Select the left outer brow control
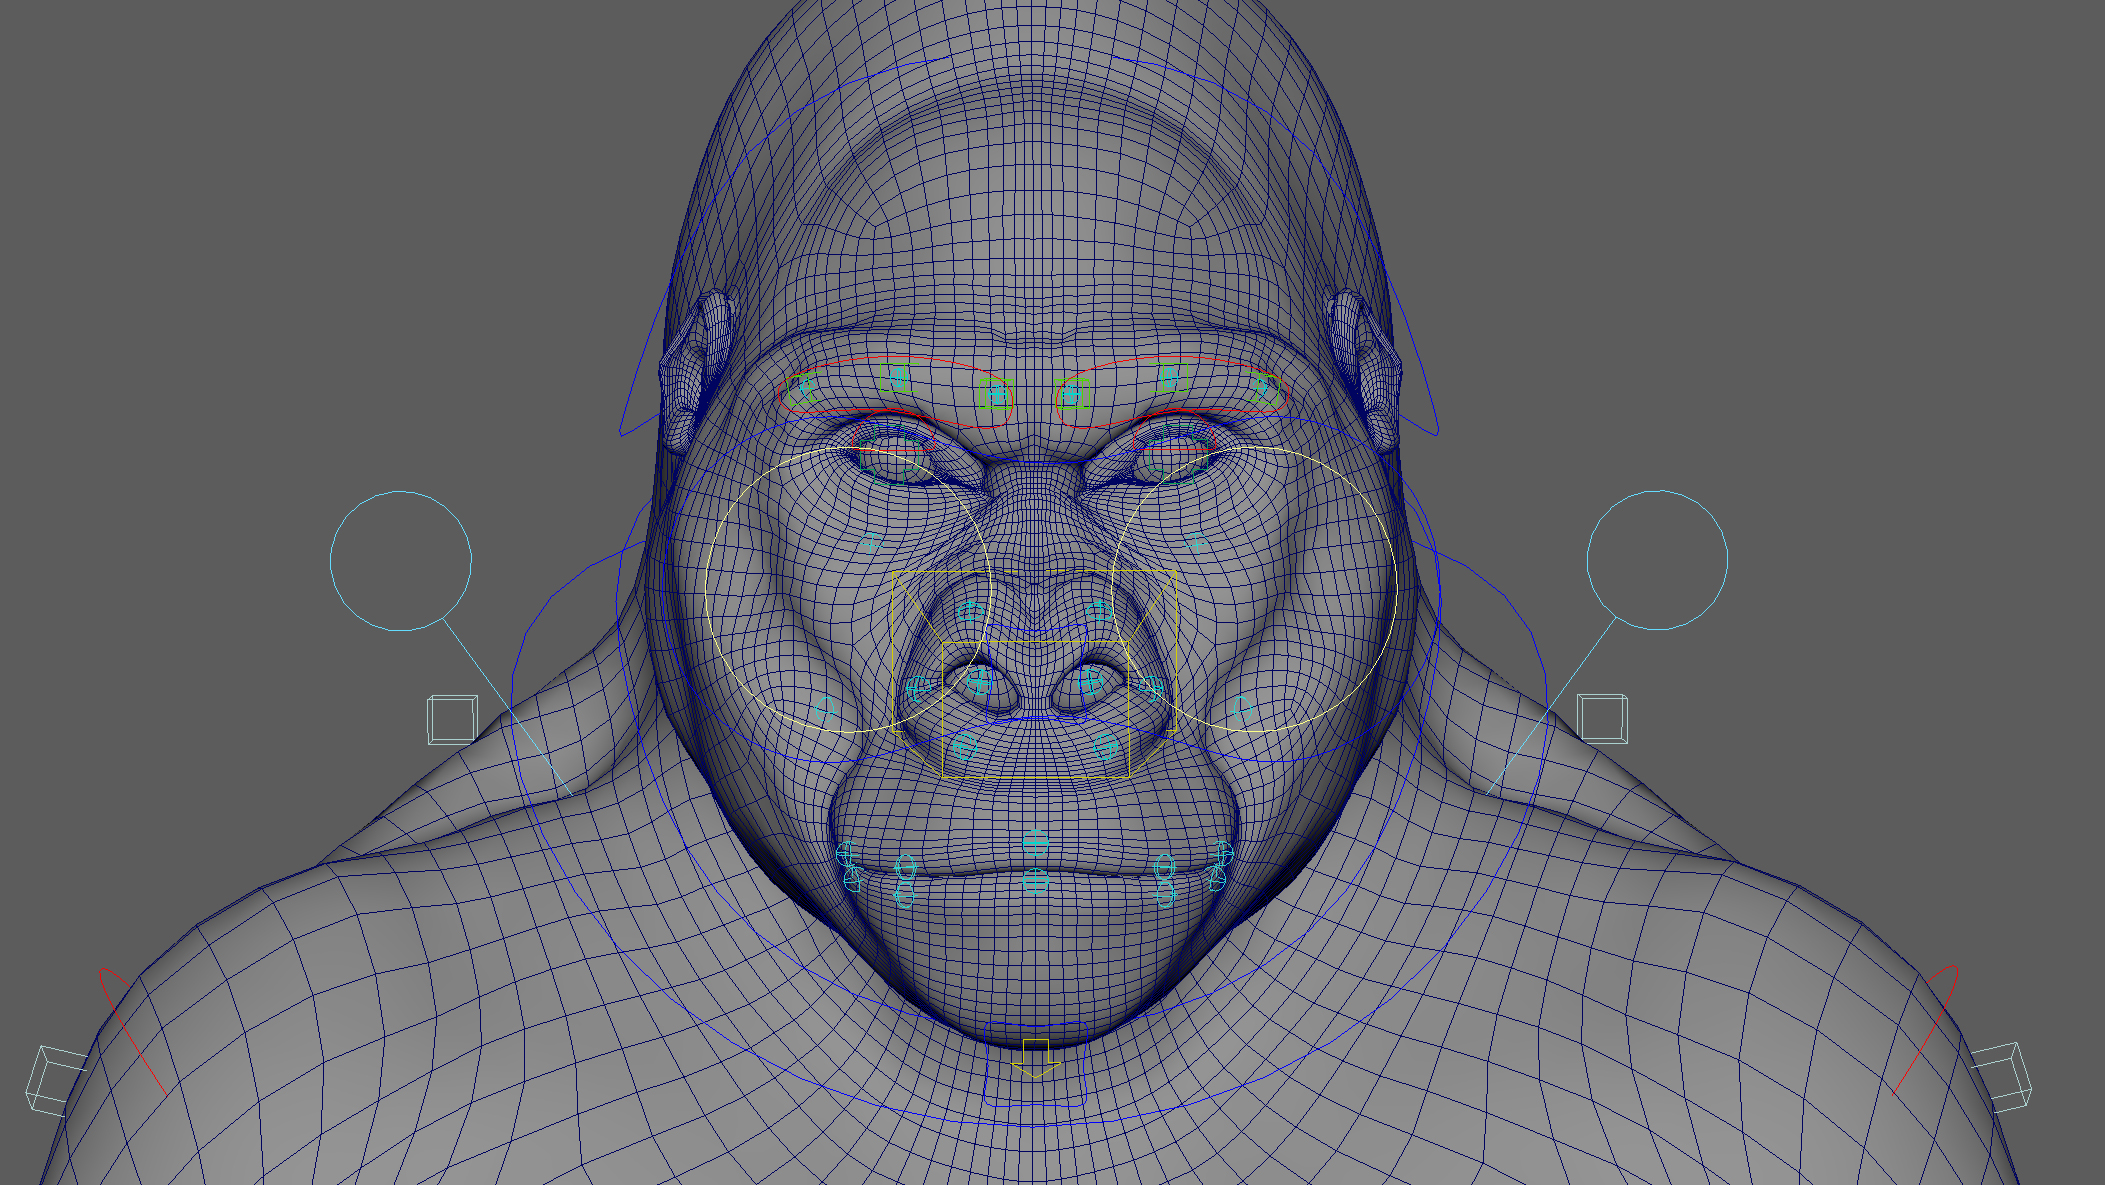This screenshot has height=1185, width=2105. [806, 387]
